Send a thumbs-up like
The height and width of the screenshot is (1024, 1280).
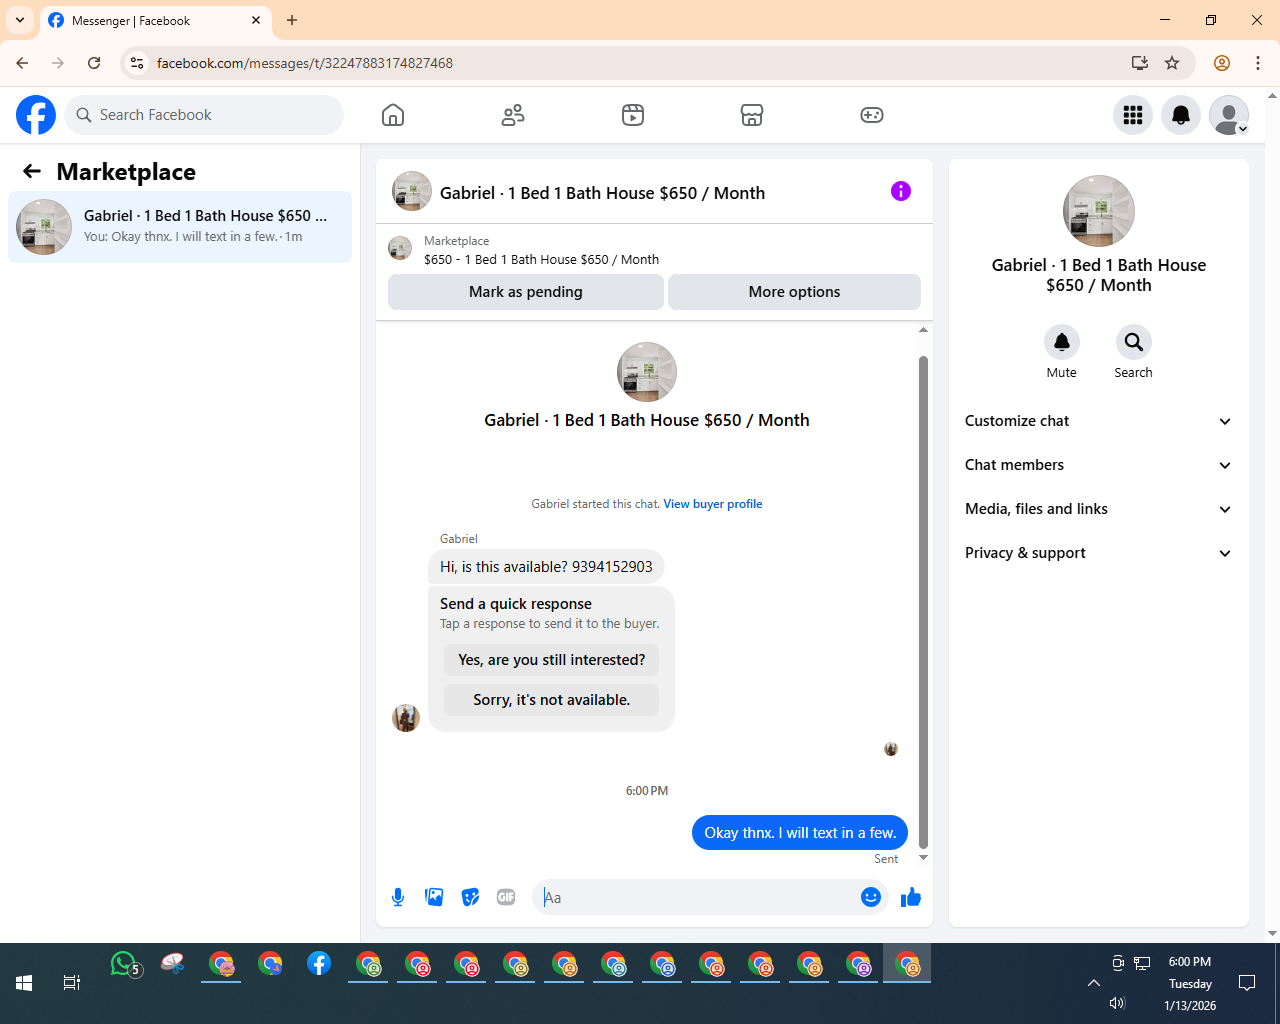coord(910,897)
